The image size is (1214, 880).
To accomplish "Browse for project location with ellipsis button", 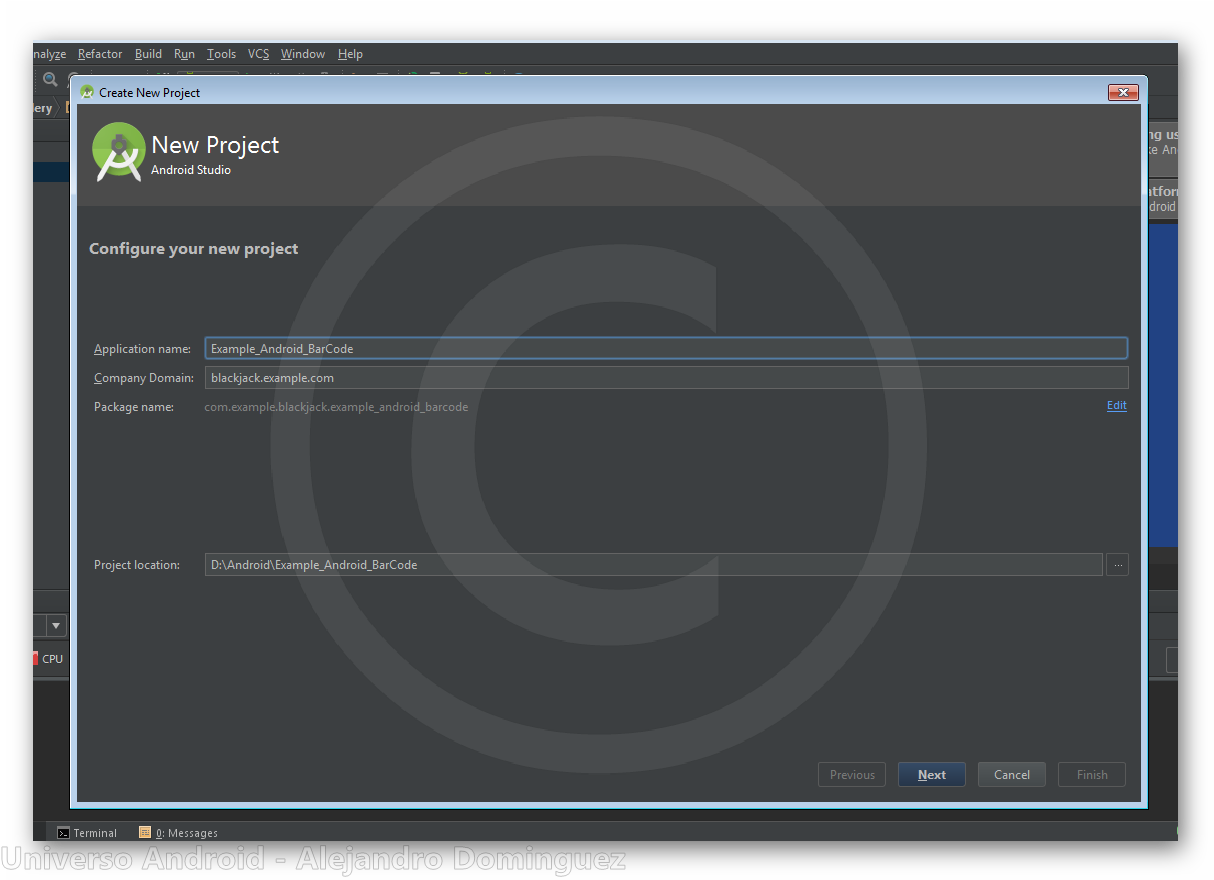I will [1118, 565].
